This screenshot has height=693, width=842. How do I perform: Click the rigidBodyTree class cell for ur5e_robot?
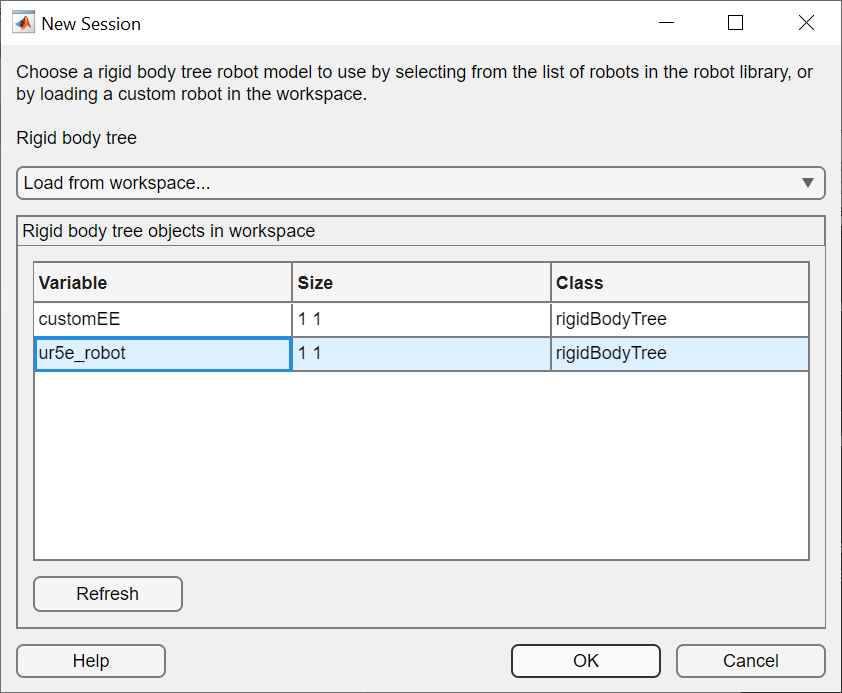(x=680, y=354)
